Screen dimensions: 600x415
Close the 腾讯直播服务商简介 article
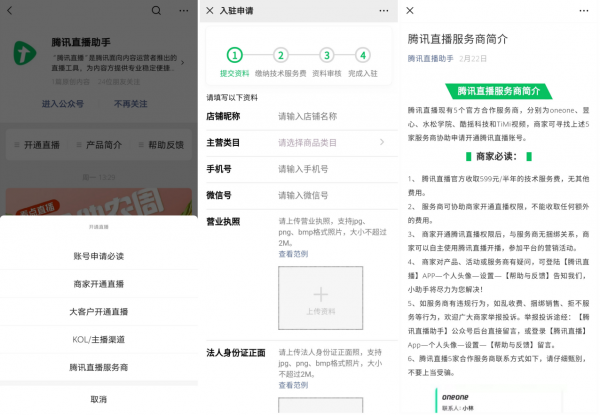tap(410, 11)
